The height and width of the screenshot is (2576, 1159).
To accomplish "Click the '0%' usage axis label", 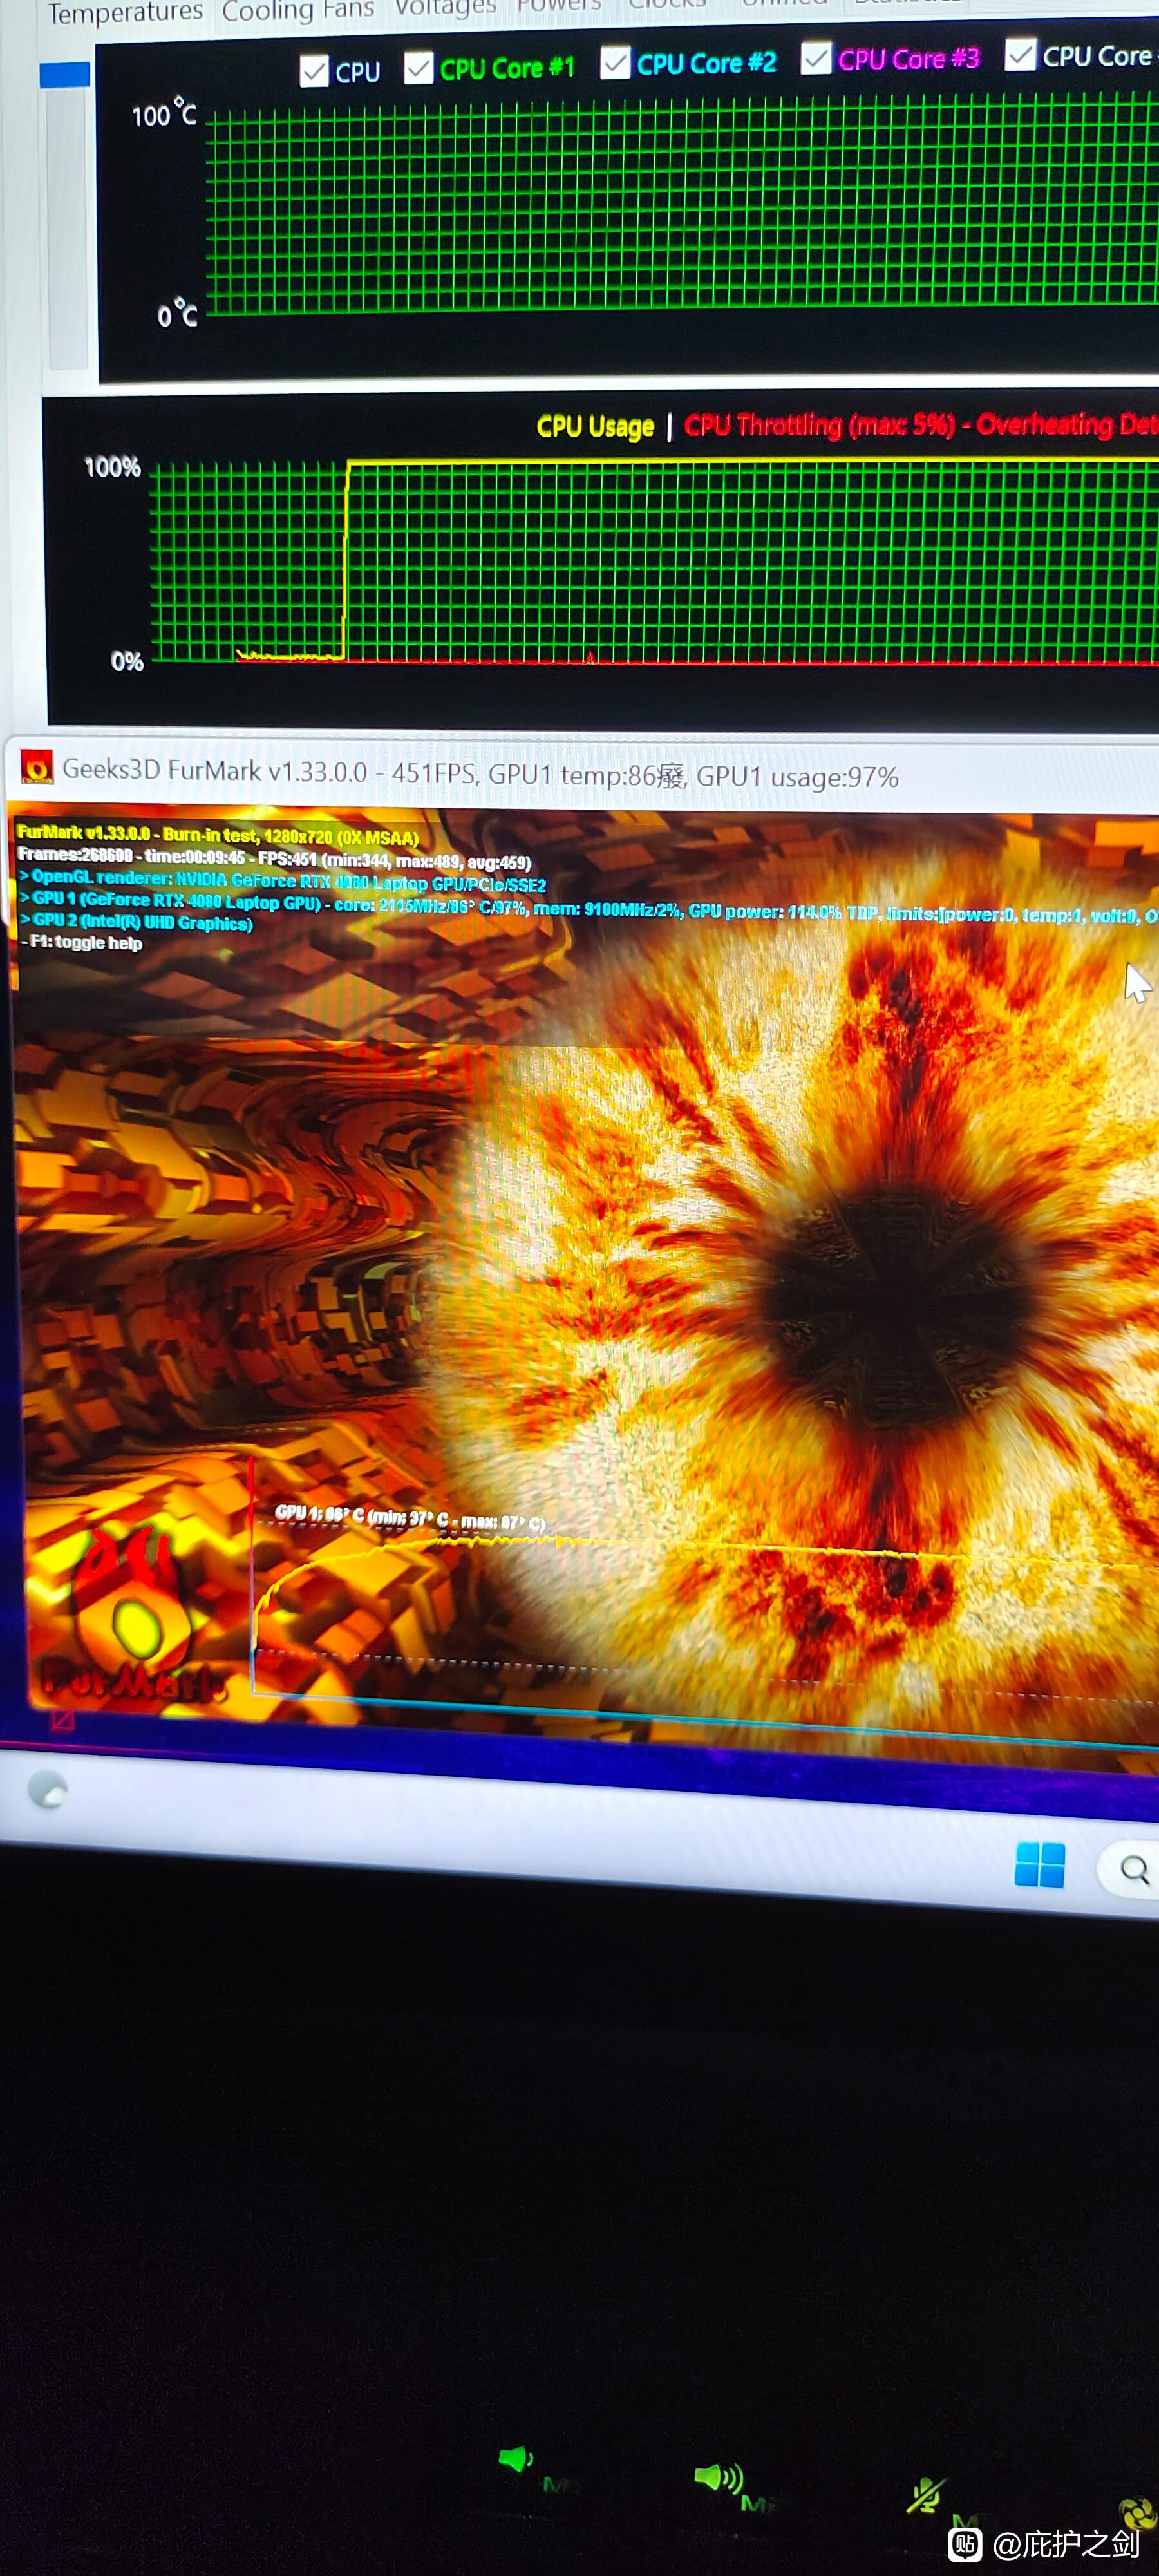I will click(127, 661).
